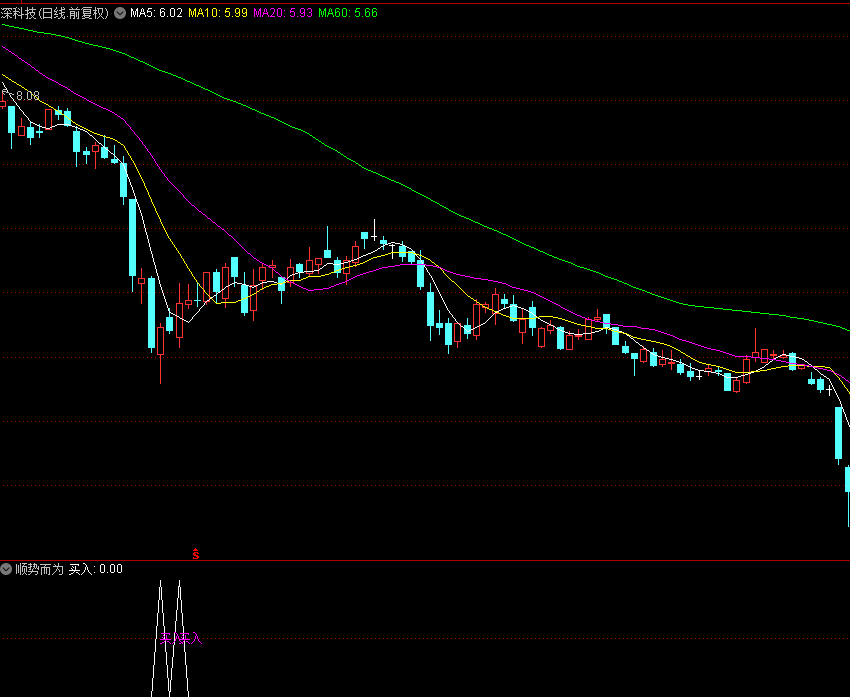Click the magenta 买入 signal marker
850x697 pixels.
189,638
